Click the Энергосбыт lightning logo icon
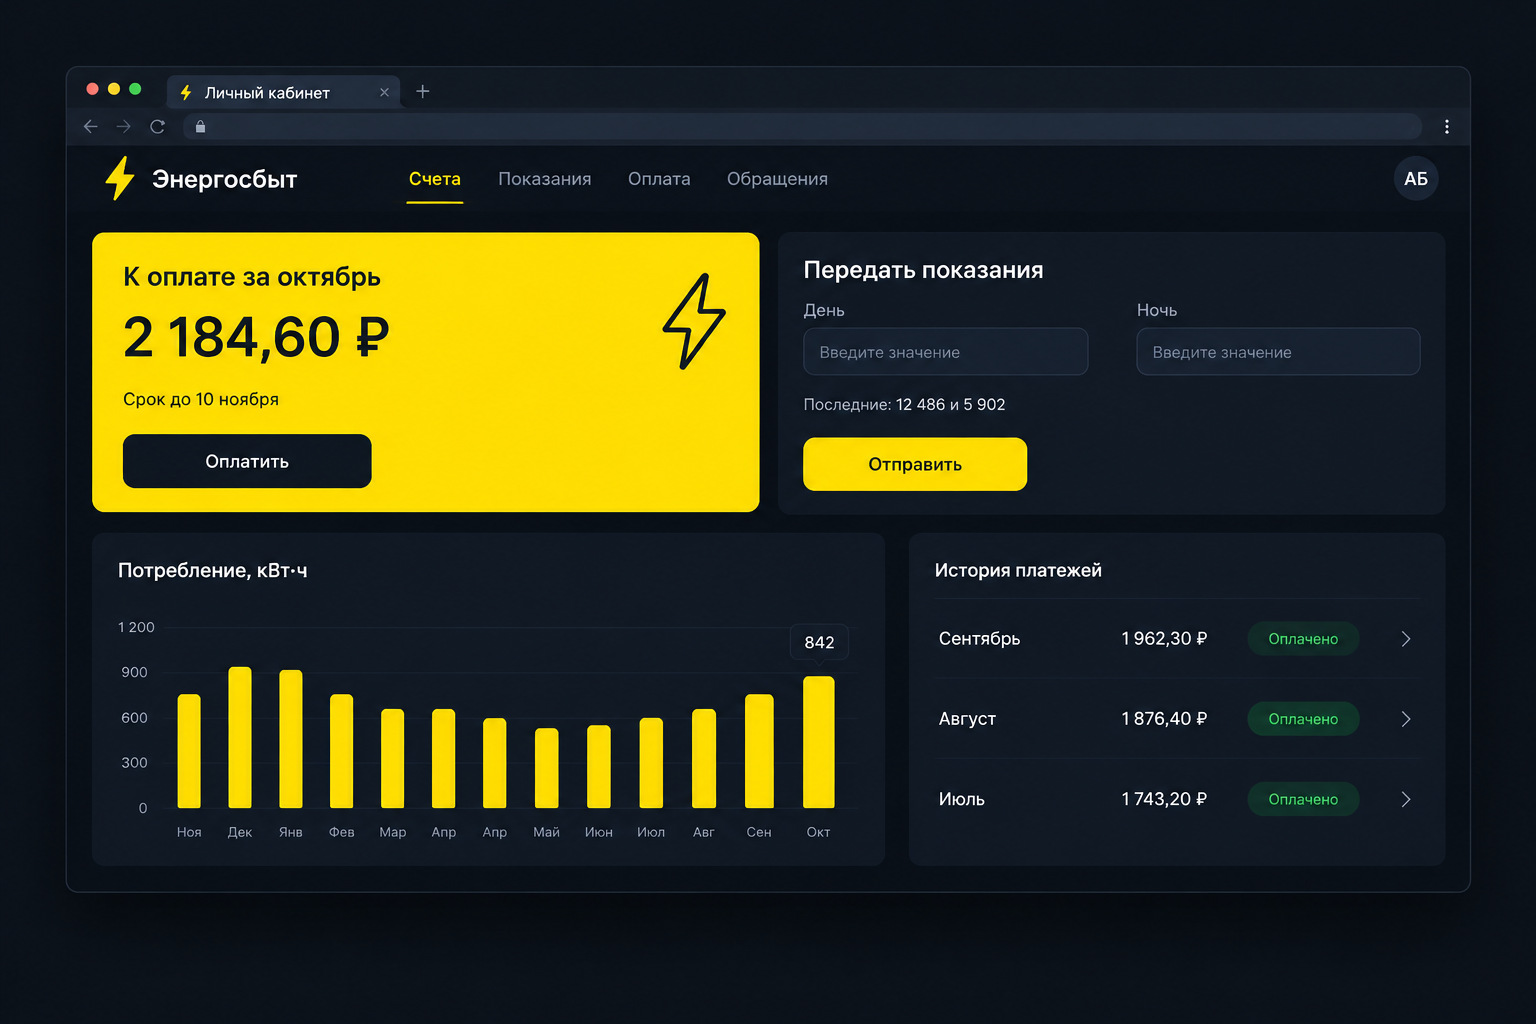Image resolution: width=1536 pixels, height=1024 pixels. [120, 178]
